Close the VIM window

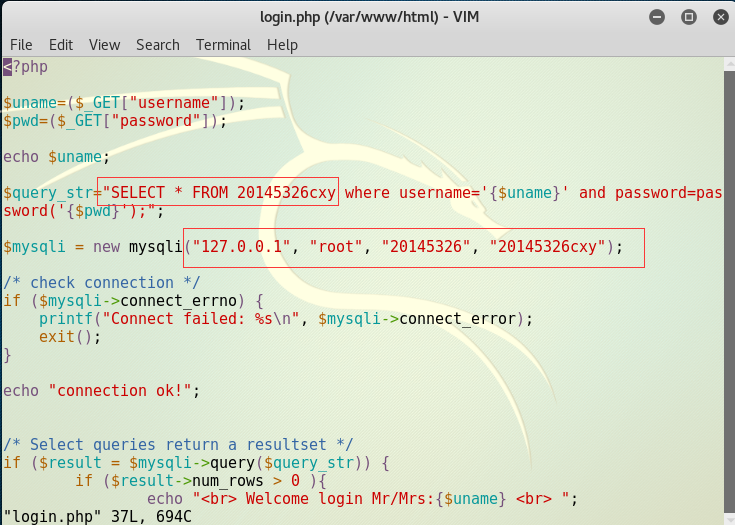click(x=720, y=17)
